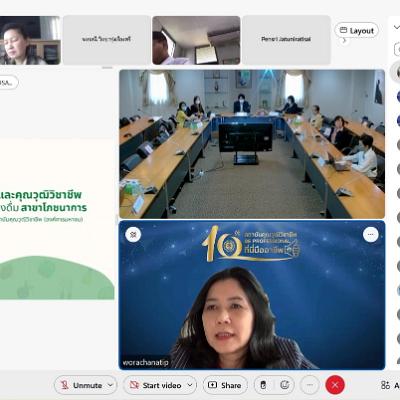
Task: Start video from the meeting controls
Action: (156, 385)
